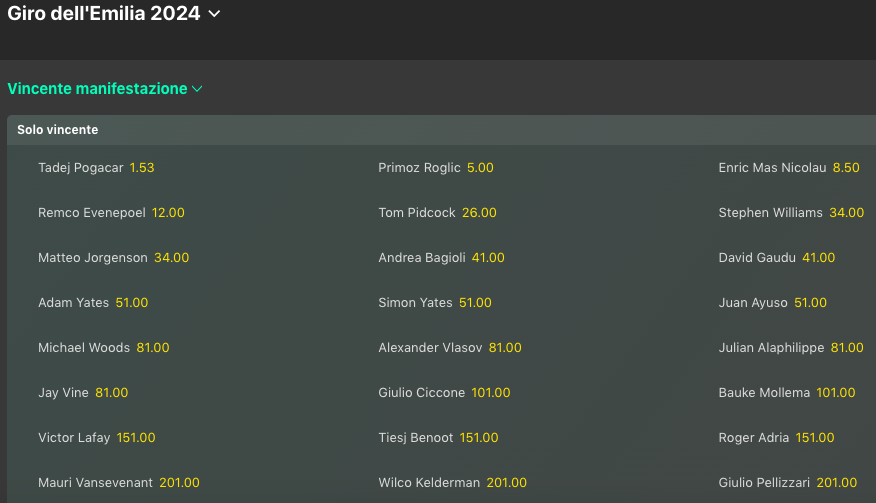Select Giulio Ciccone at 101.00
Screen dimensions: 876x503
[444, 393]
